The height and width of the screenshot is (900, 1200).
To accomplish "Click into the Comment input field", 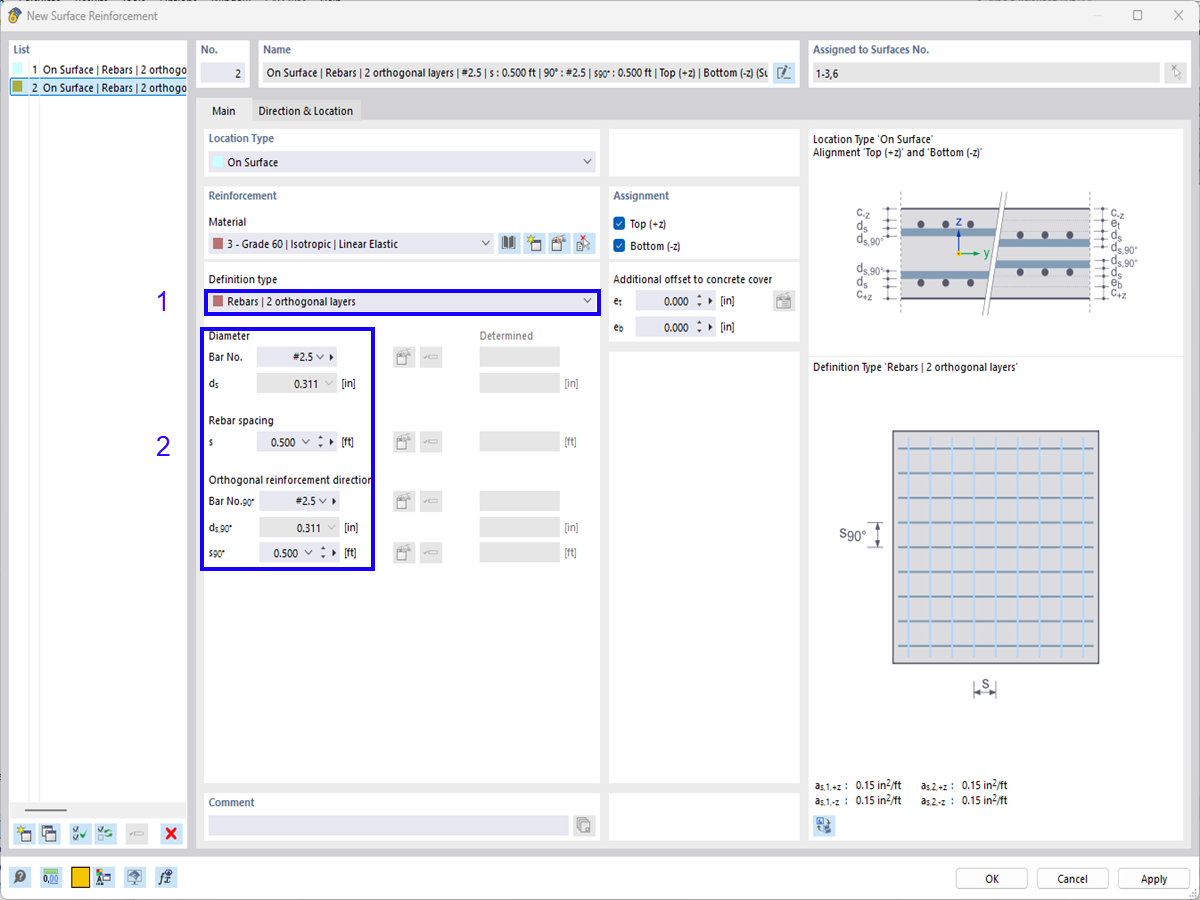I will coord(388,825).
